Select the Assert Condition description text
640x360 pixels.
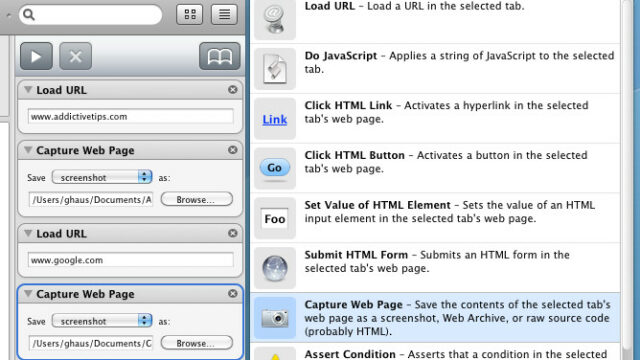[x=456, y=354]
